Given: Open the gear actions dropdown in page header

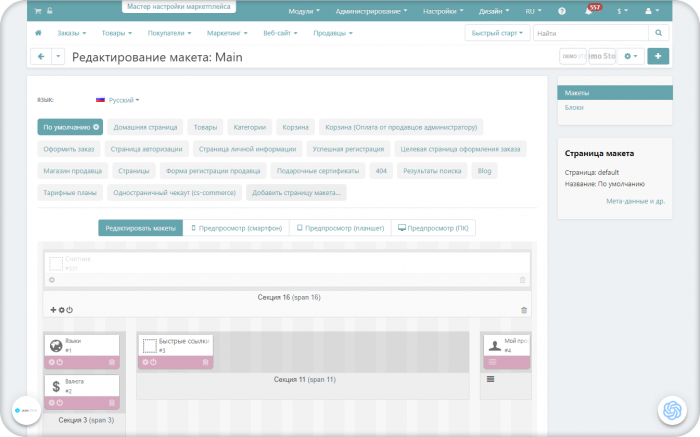Looking at the screenshot, I should point(630,56).
